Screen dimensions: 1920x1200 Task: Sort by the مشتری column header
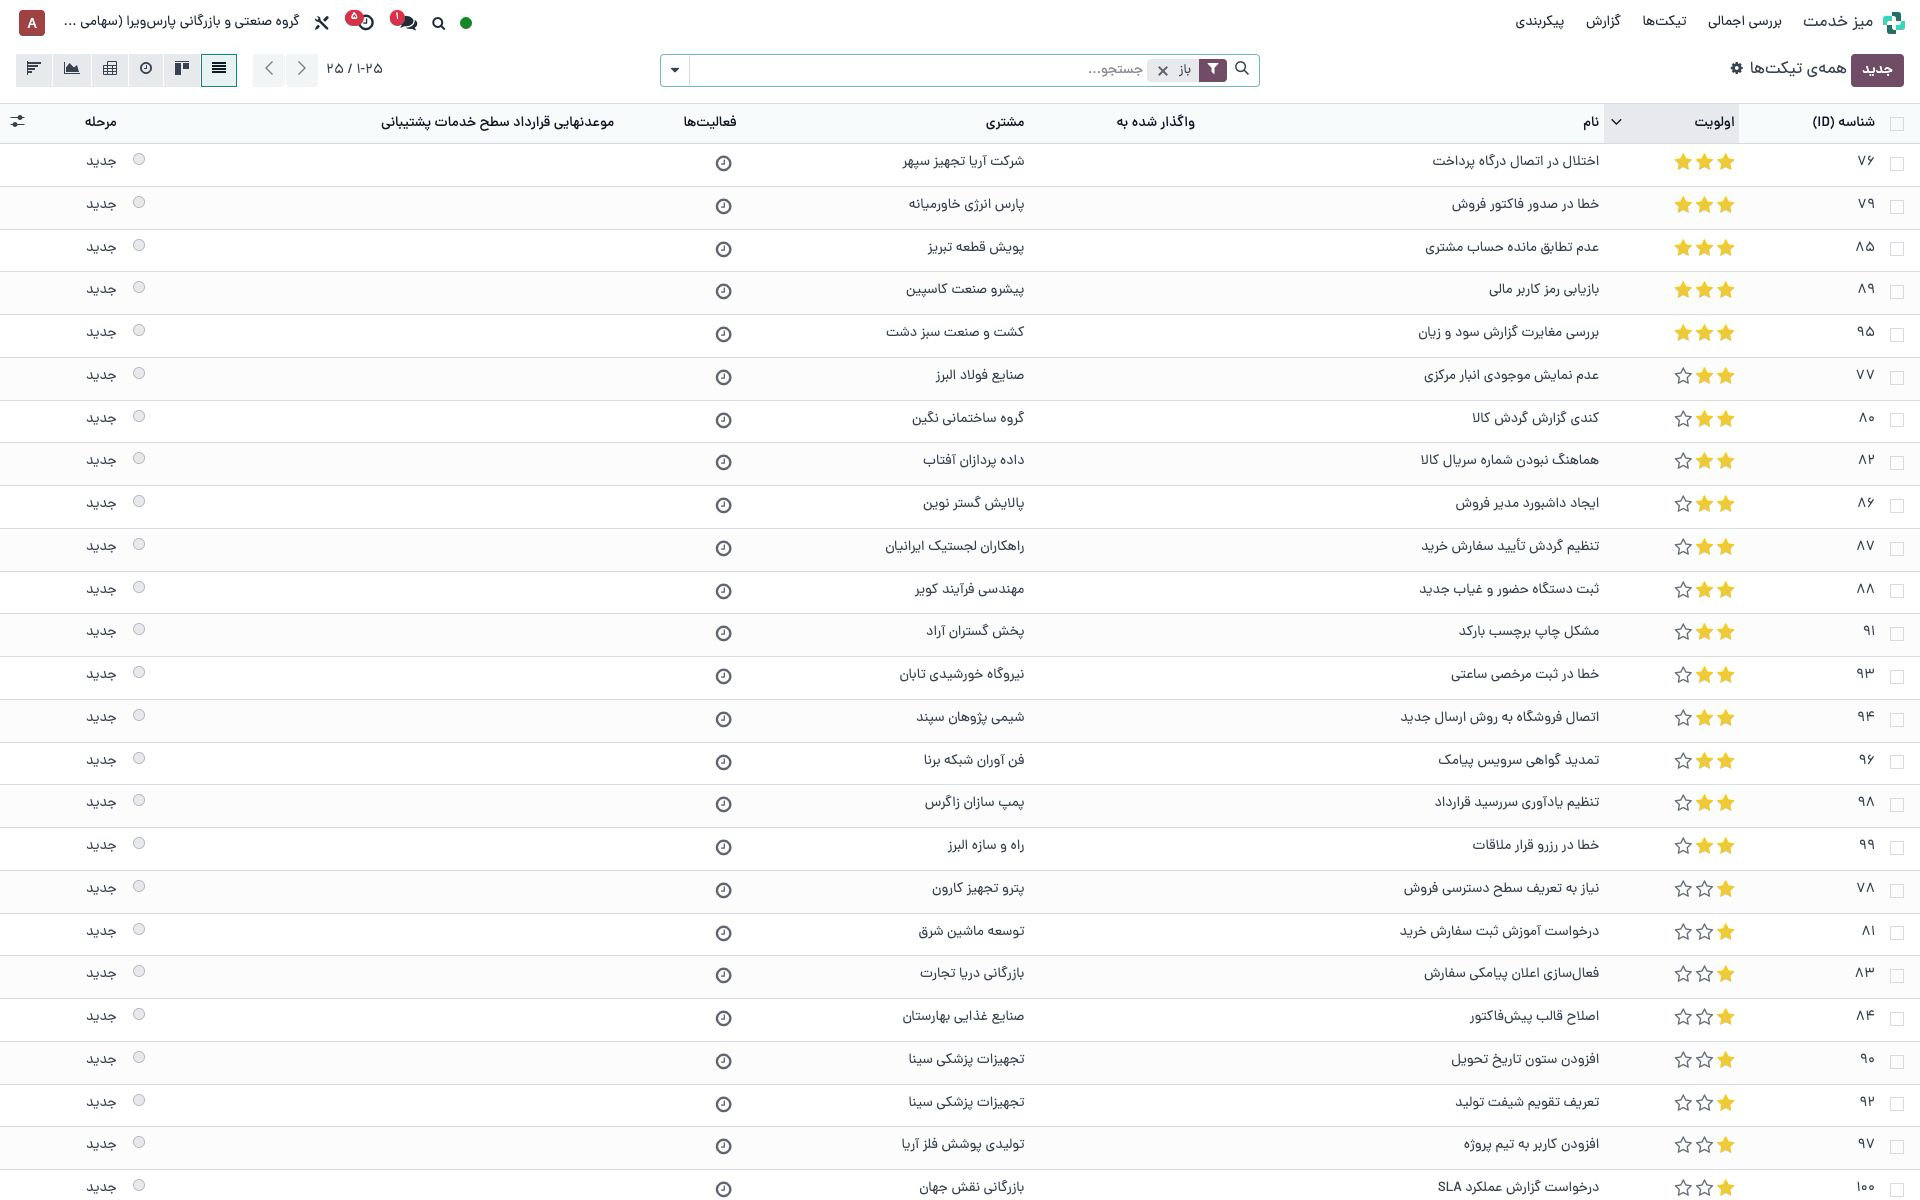pos(1005,122)
